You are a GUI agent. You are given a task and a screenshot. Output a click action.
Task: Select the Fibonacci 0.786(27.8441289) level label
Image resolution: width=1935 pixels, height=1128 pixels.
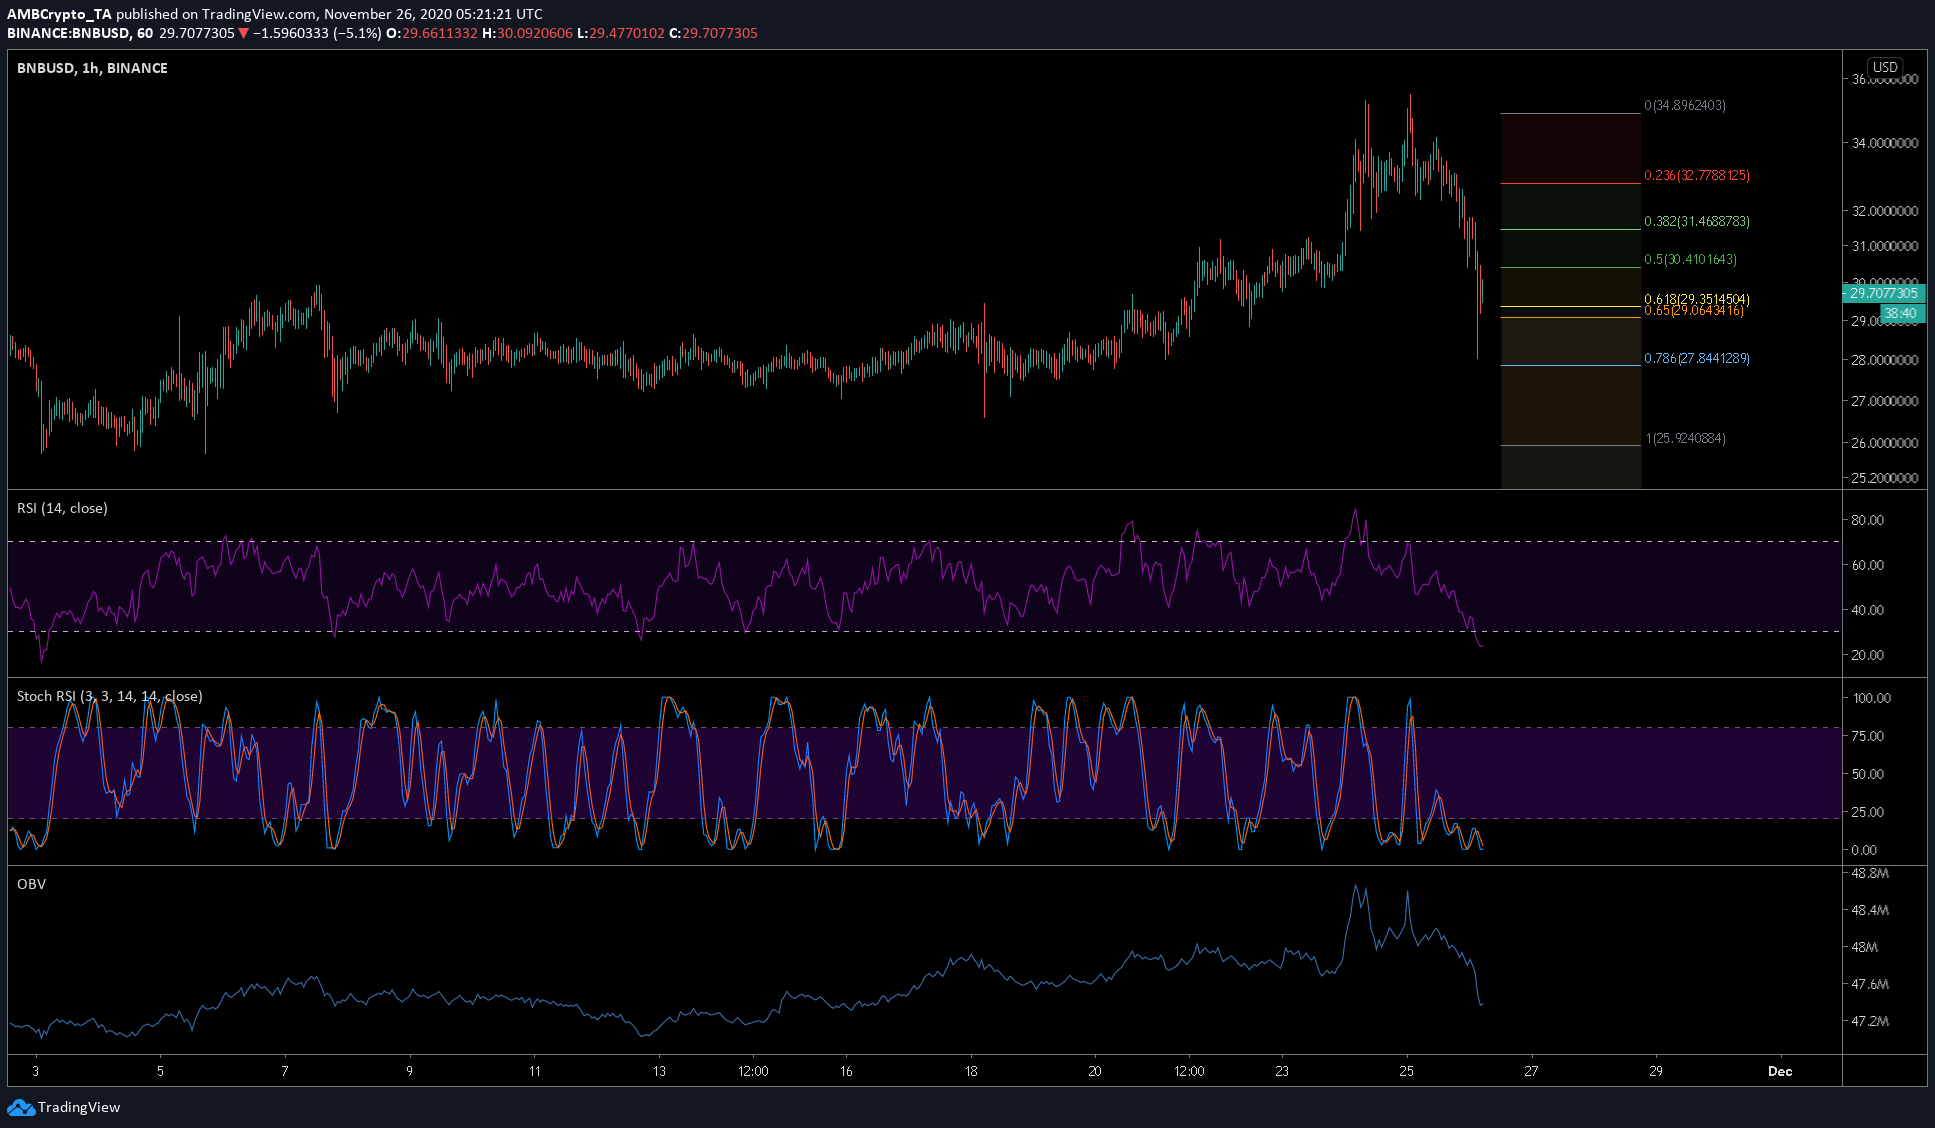click(x=1697, y=358)
